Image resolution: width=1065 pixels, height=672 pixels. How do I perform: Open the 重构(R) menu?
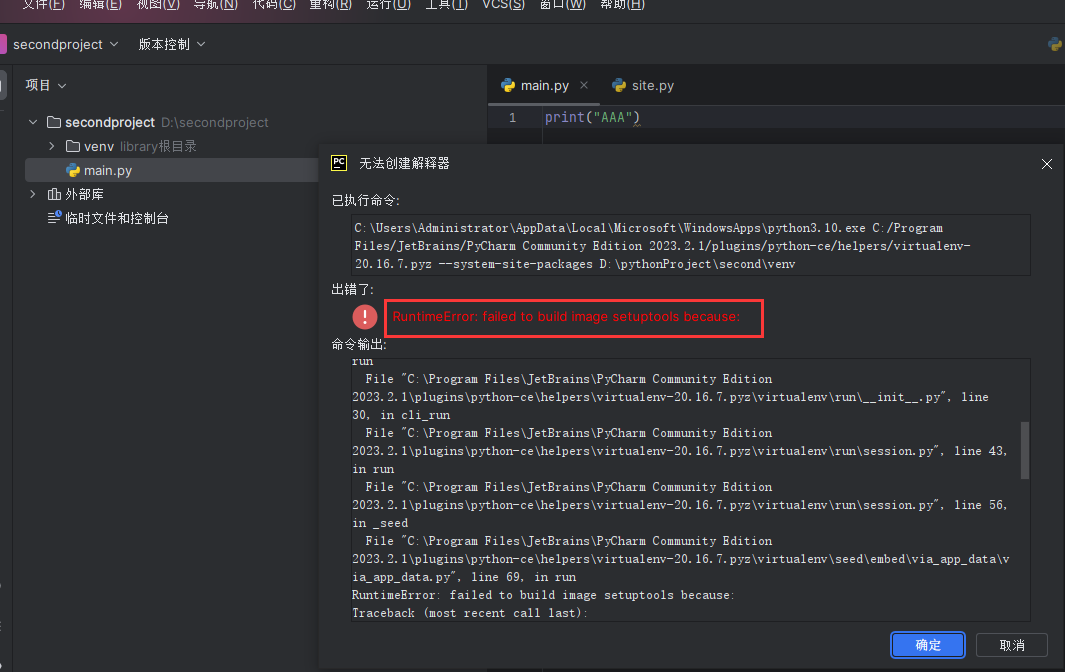click(331, 5)
